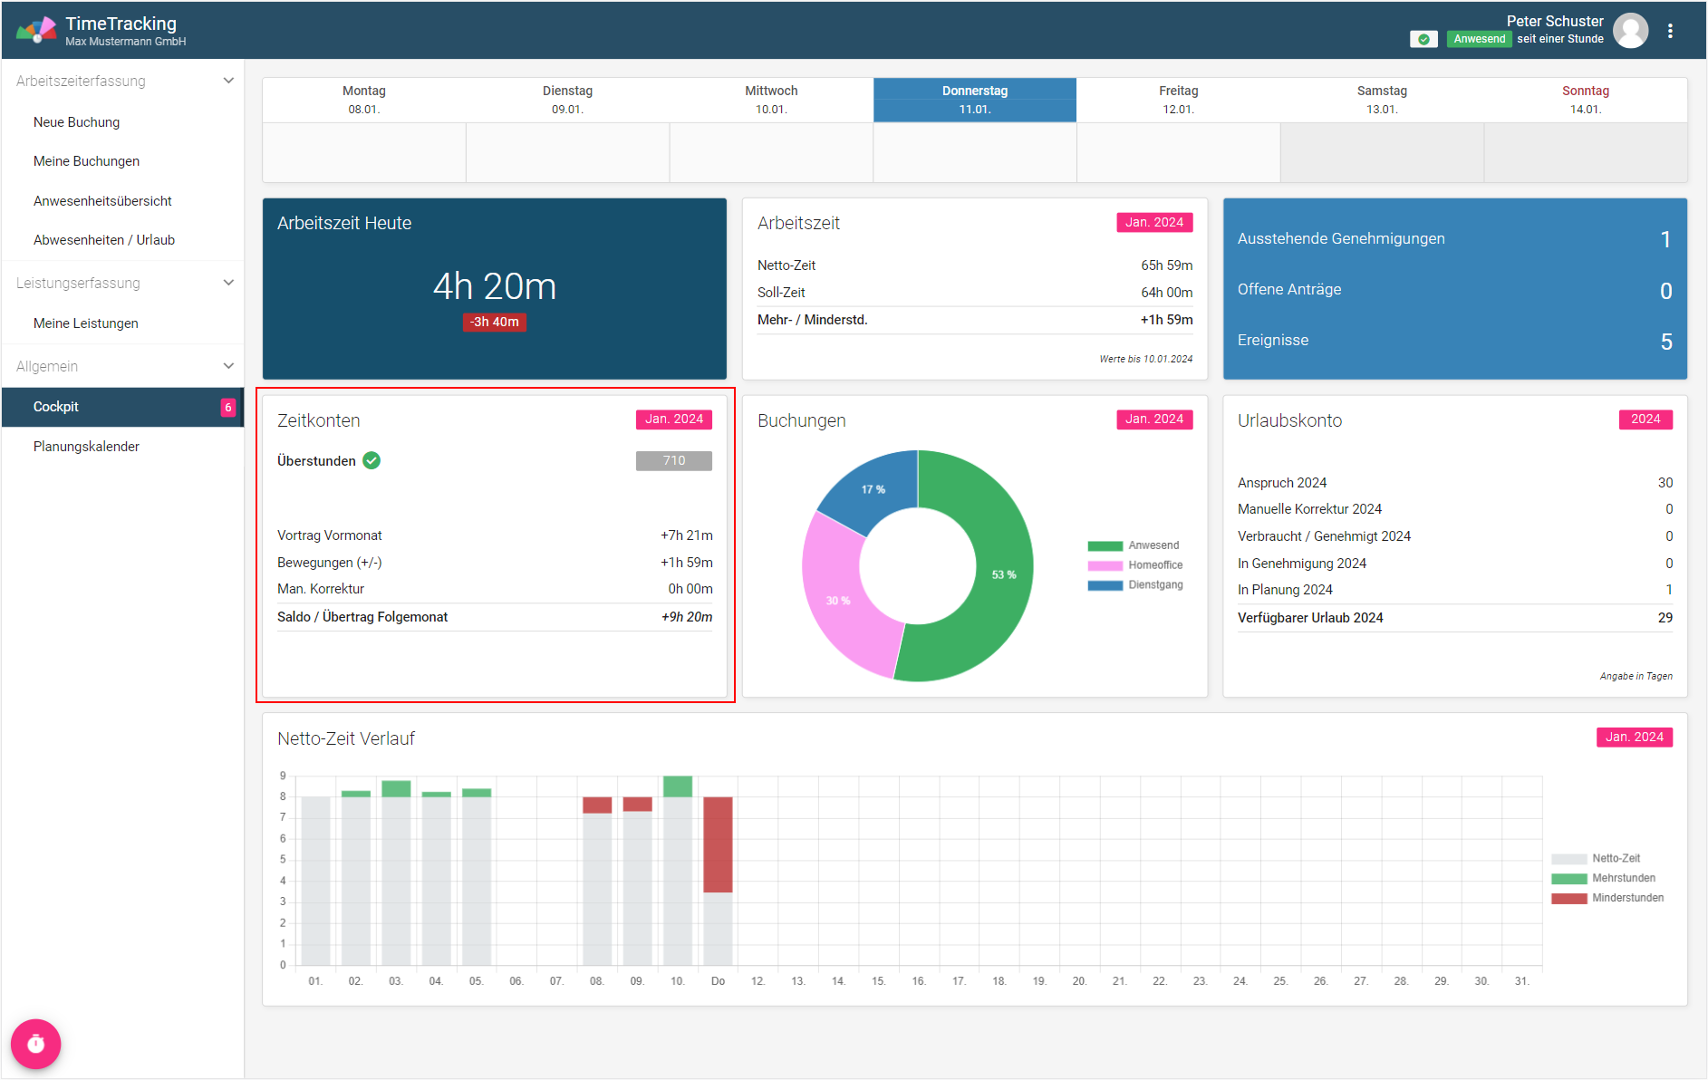The width and height of the screenshot is (1708, 1080).
Task: Click the Cockpit notification badge showing 6
Action: point(228,407)
